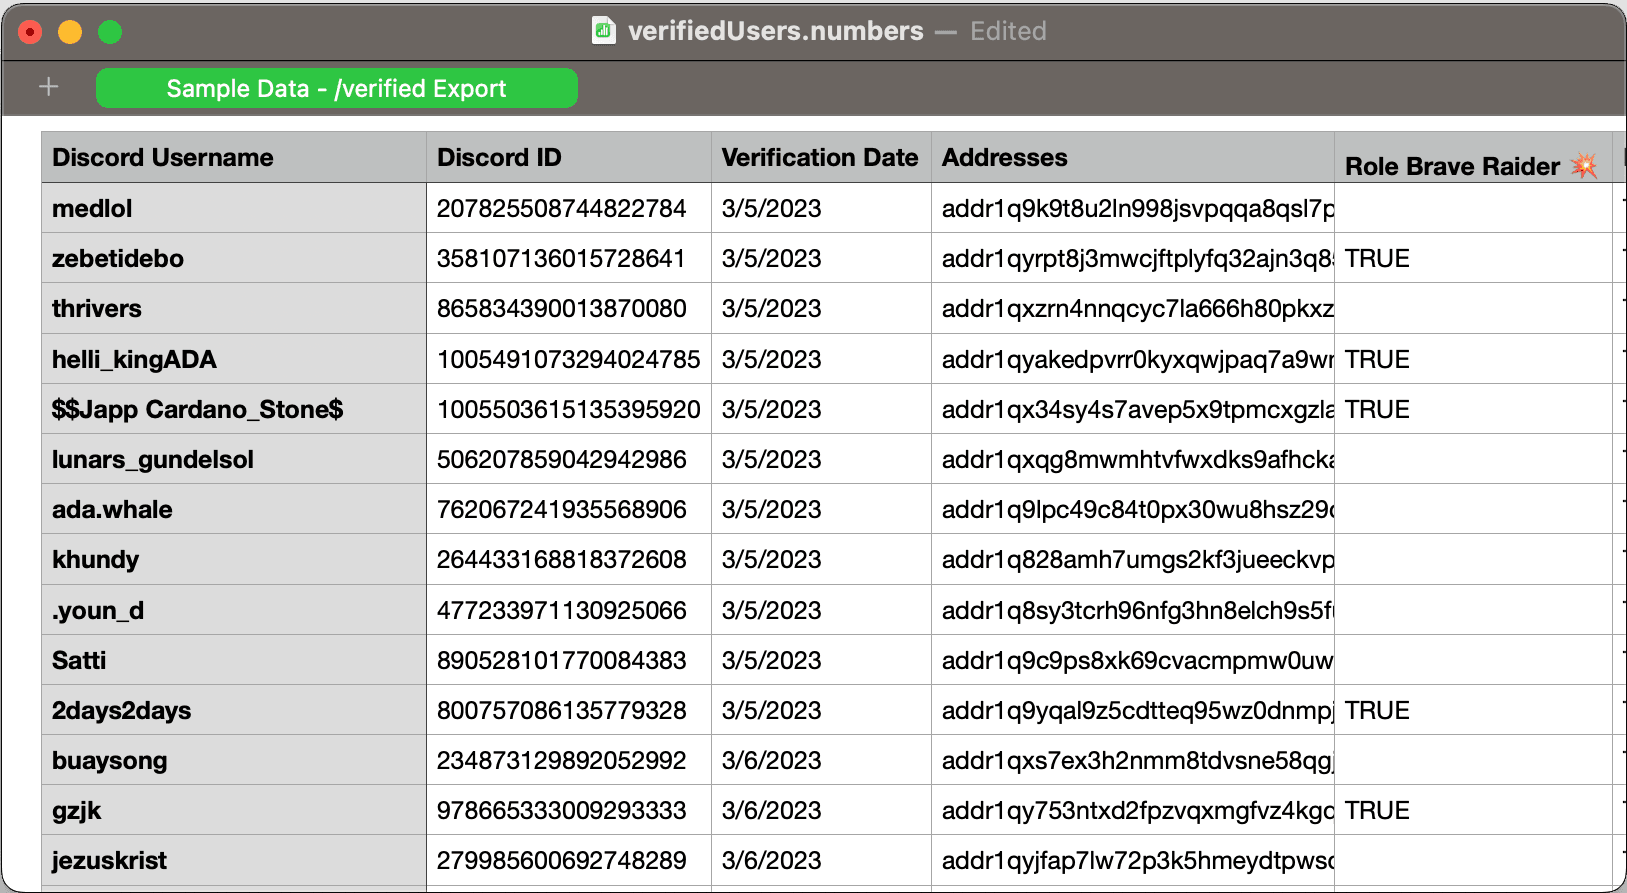Click the address cell starting addr1q828amh7umgs
The width and height of the screenshot is (1627, 893).
point(1133,559)
